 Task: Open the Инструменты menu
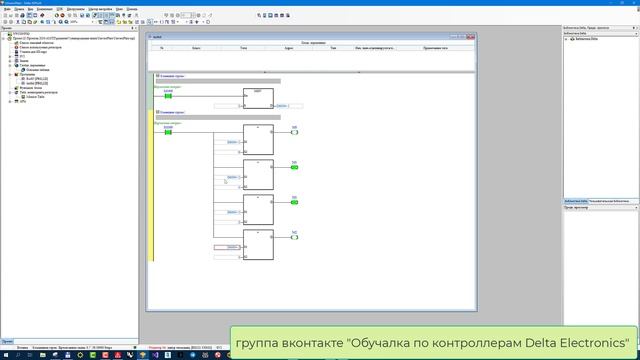pos(76,9)
